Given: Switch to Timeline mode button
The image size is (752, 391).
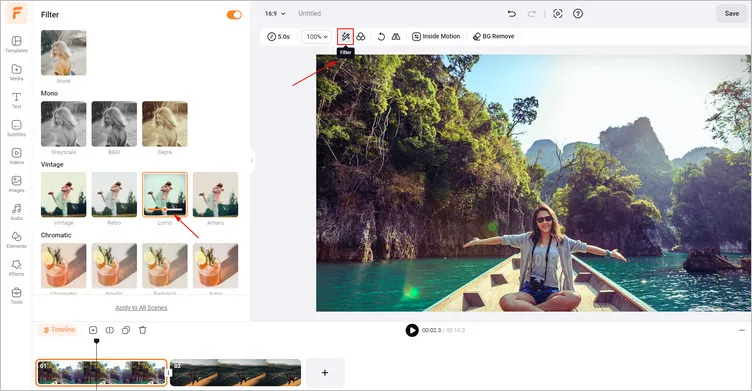Looking at the screenshot, I should pos(59,330).
